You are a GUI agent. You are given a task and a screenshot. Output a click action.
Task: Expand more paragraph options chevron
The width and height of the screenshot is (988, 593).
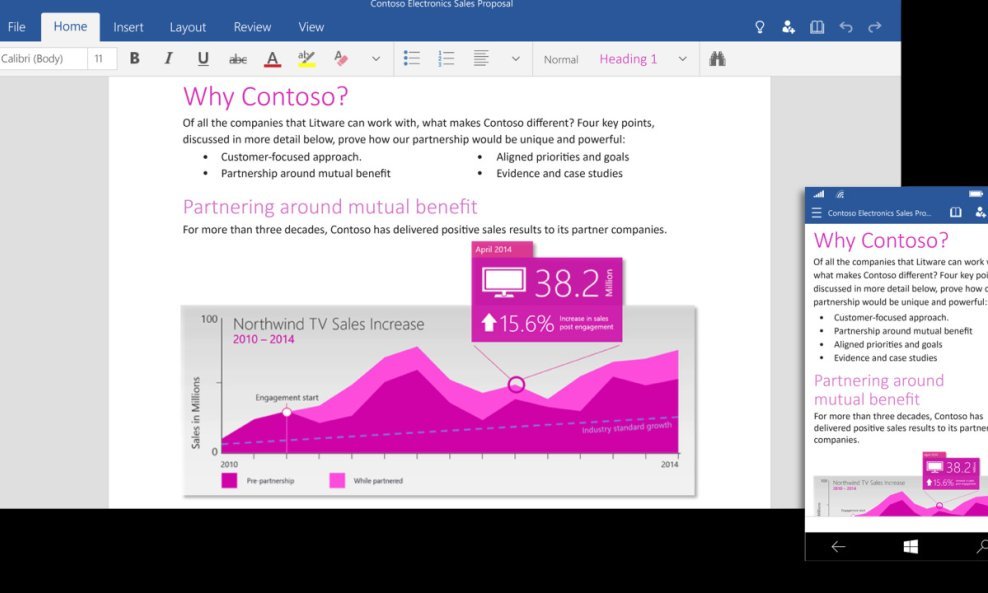click(x=515, y=59)
